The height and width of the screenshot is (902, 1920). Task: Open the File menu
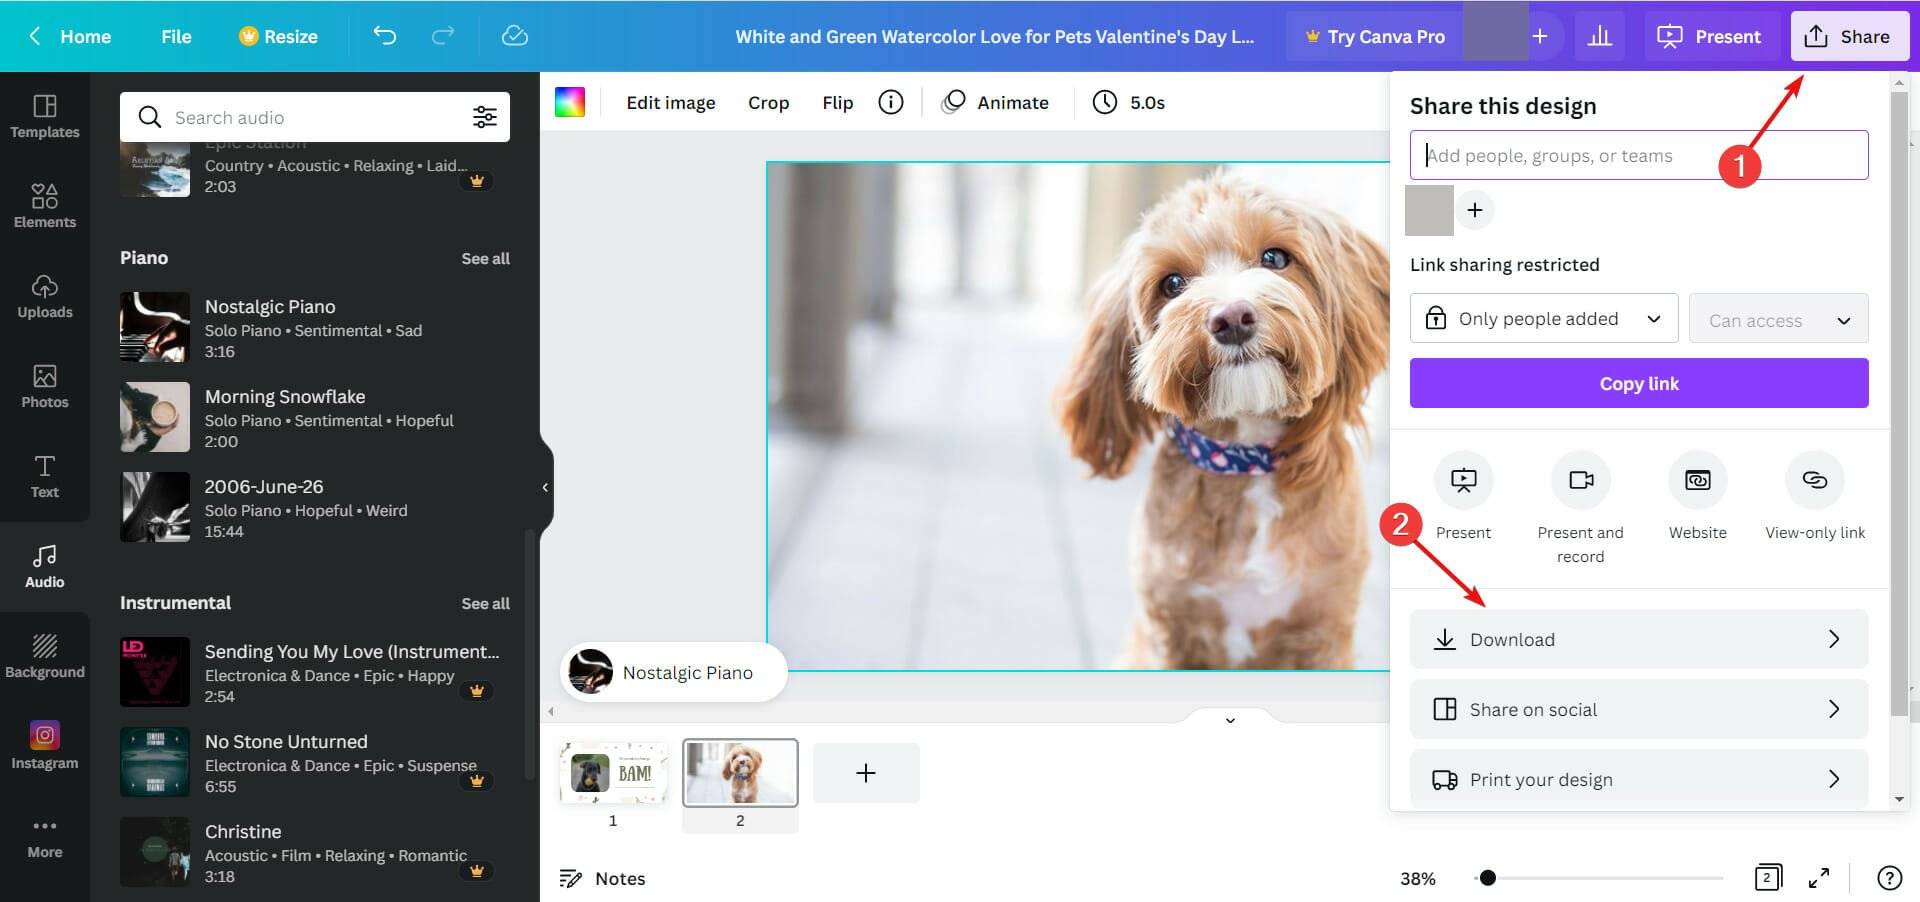point(176,36)
